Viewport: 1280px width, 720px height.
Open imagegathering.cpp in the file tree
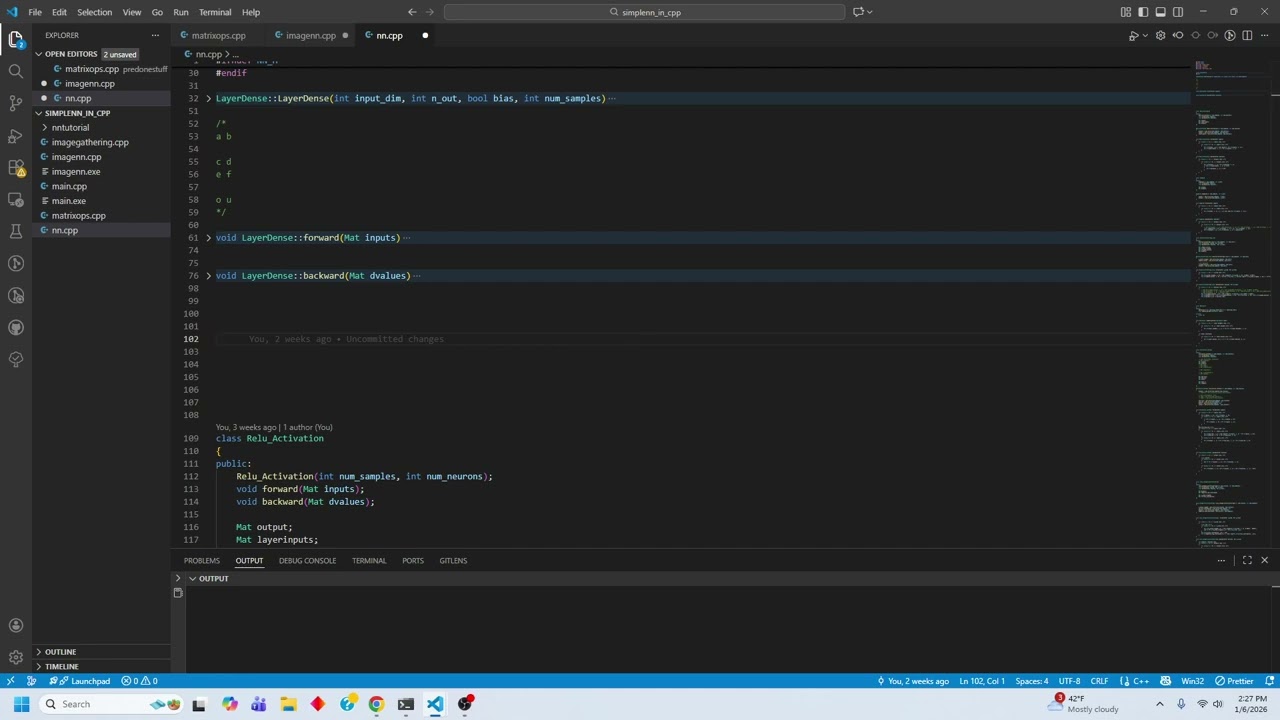pos(90,142)
